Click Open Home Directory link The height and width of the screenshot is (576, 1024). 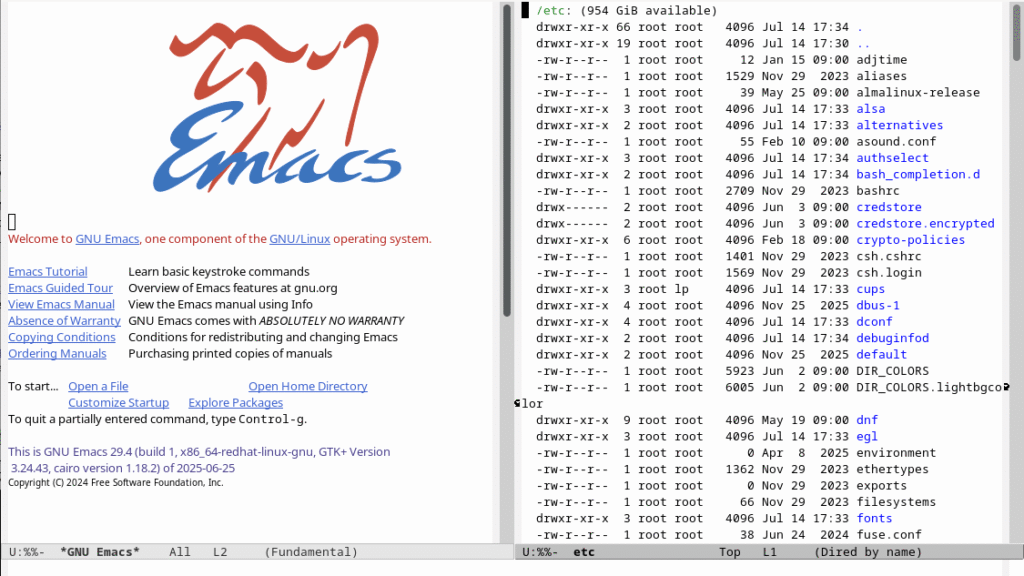click(x=308, y=386)
